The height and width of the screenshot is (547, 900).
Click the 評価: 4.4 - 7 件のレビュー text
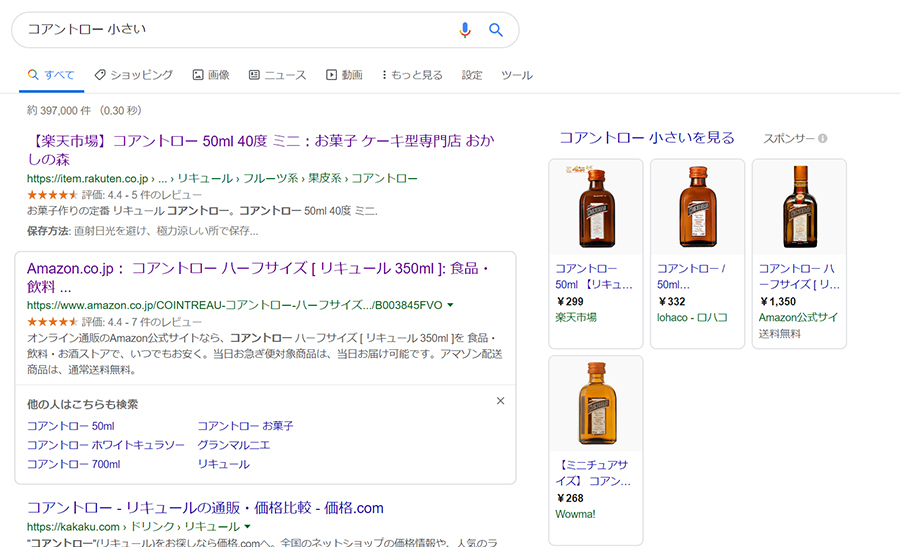142,322
